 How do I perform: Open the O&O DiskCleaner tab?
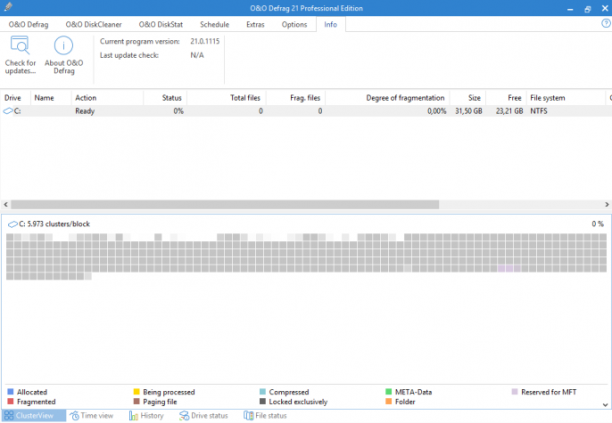[94, 25]
